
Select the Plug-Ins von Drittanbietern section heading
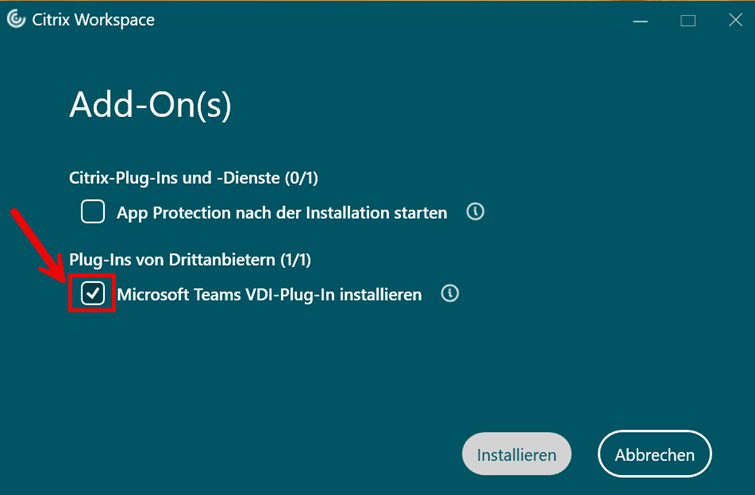190,260
